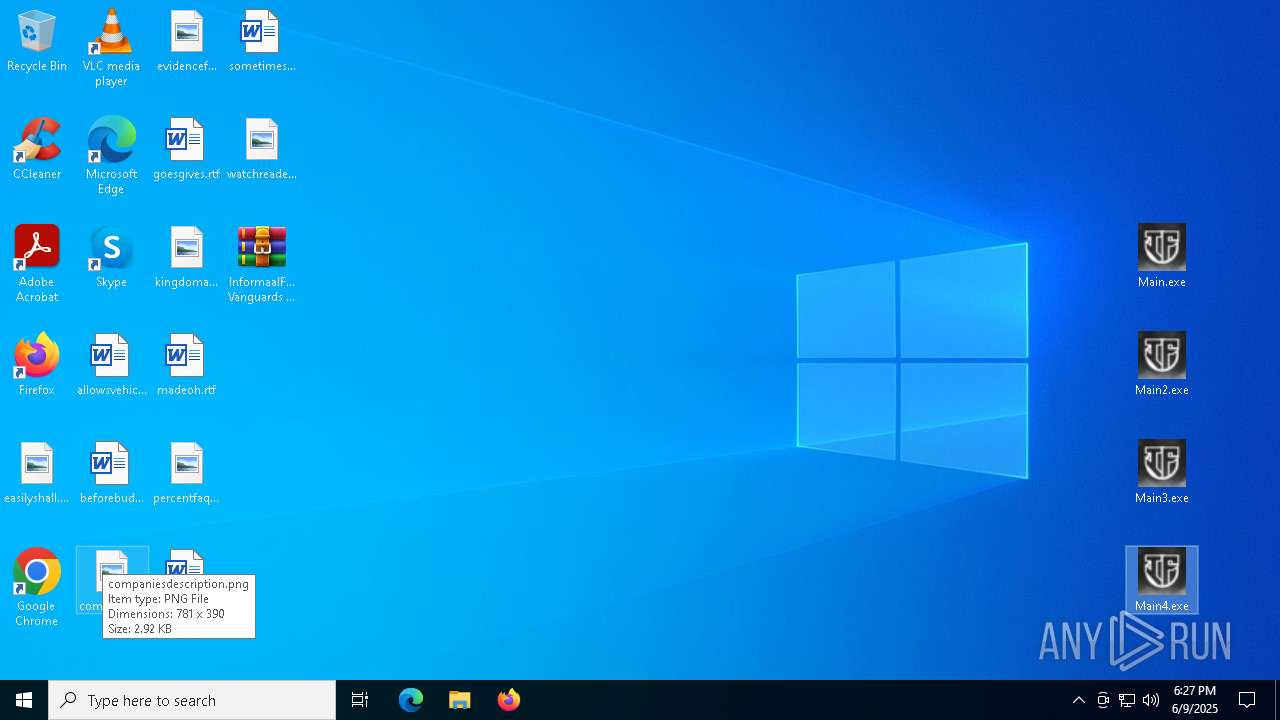Select the Main2.exe desktop icon
Screen dimensions: 1280x720
[x=1162, y=366]
